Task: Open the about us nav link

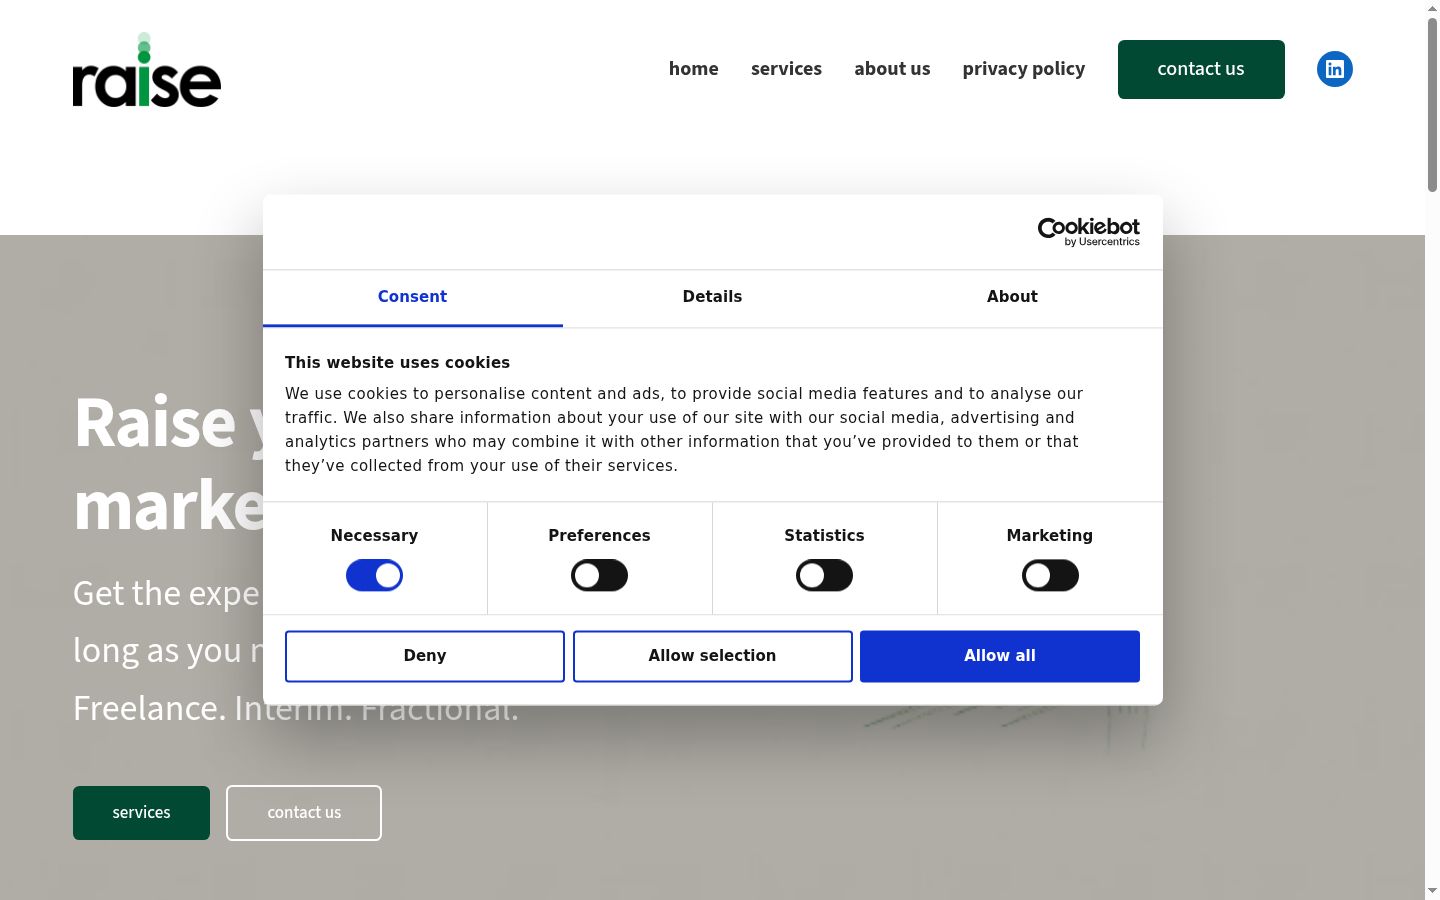Action: (x=892, y=69)
